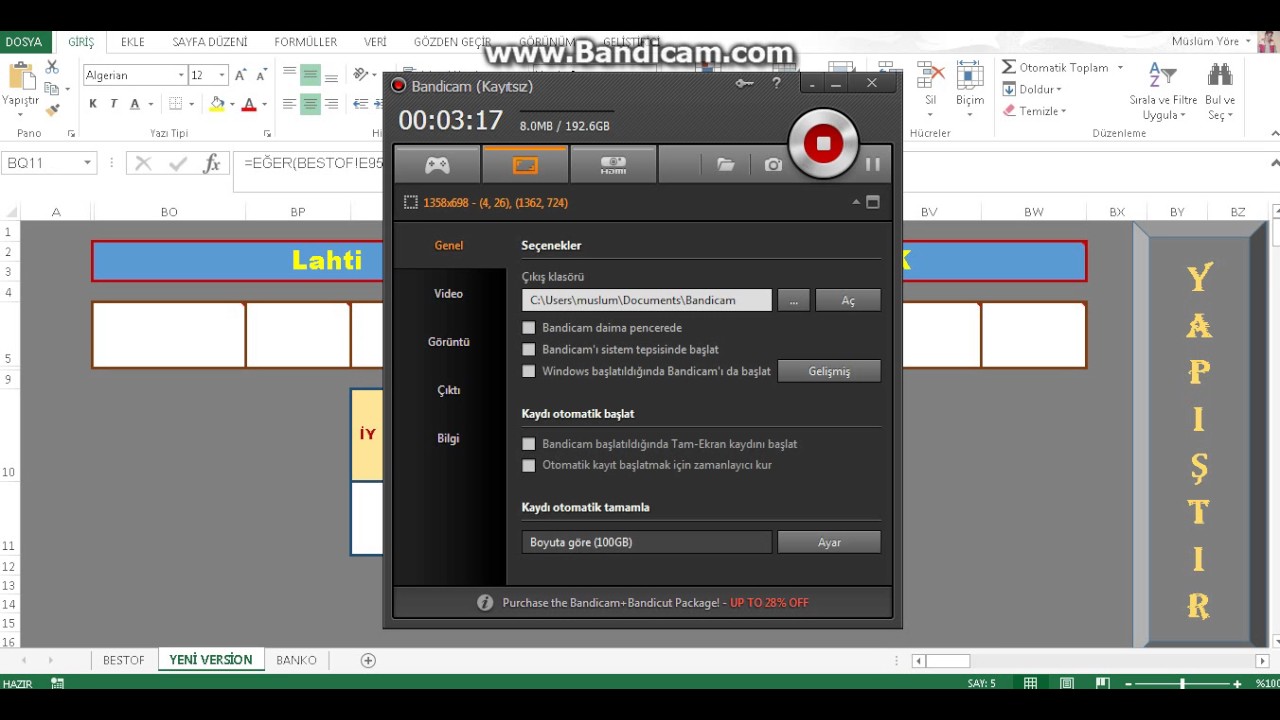Click Purchase Bandicam+Bandicut Package link
The image size is (1280, 720).
coord(655,603)
